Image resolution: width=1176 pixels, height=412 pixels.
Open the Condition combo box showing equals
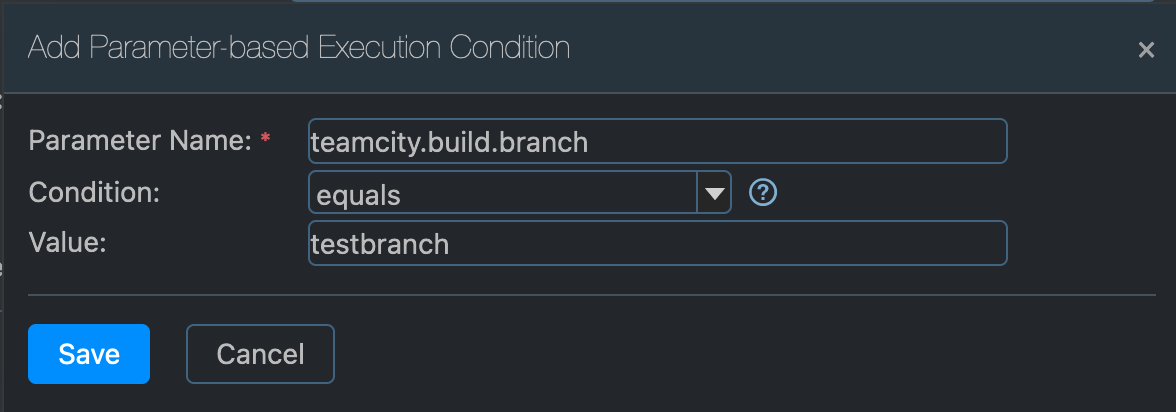(x=502, y=193)
